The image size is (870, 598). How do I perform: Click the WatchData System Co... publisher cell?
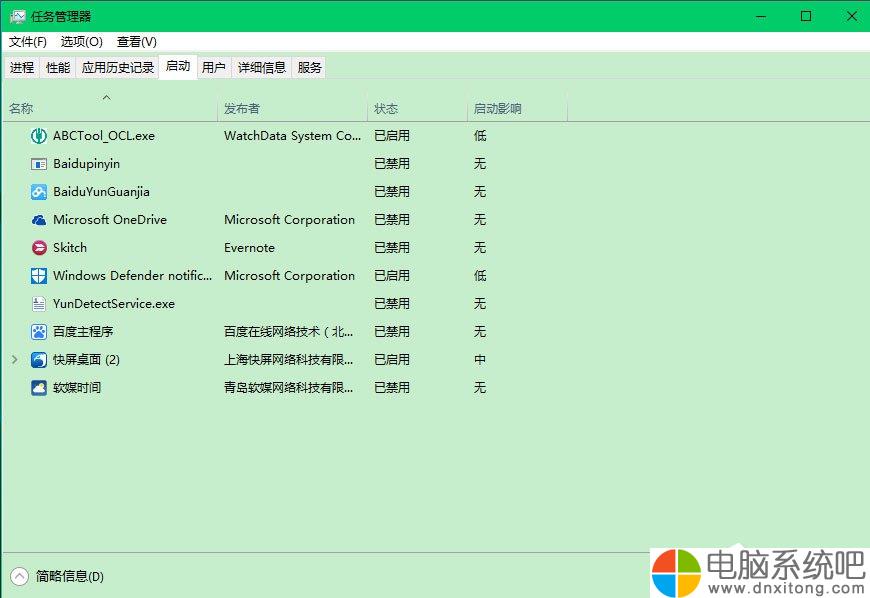292,136
